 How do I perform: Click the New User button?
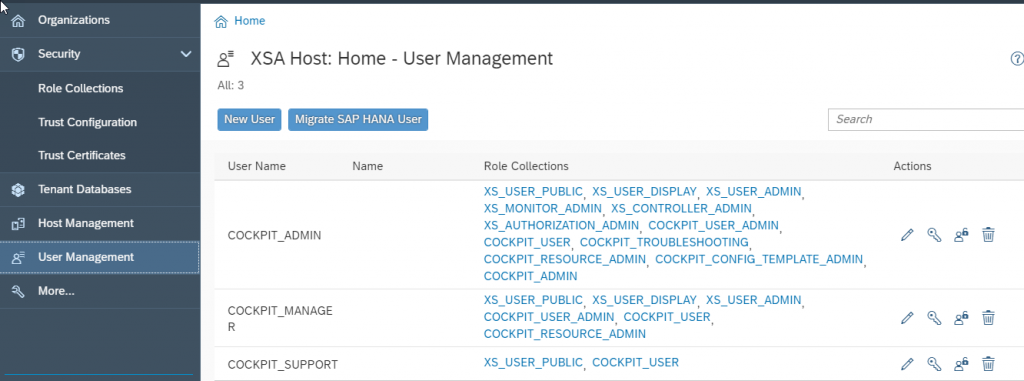click(x=249, y=120)
